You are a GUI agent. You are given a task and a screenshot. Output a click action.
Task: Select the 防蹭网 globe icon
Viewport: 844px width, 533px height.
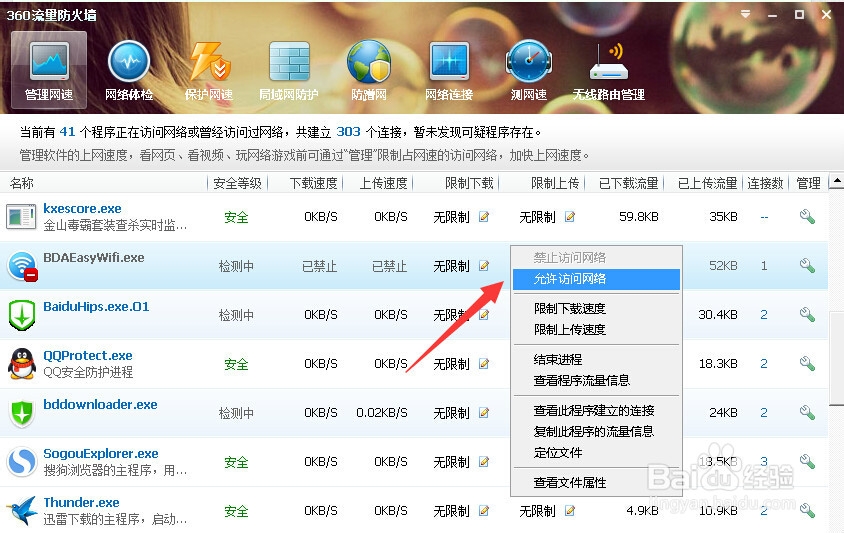369,70
